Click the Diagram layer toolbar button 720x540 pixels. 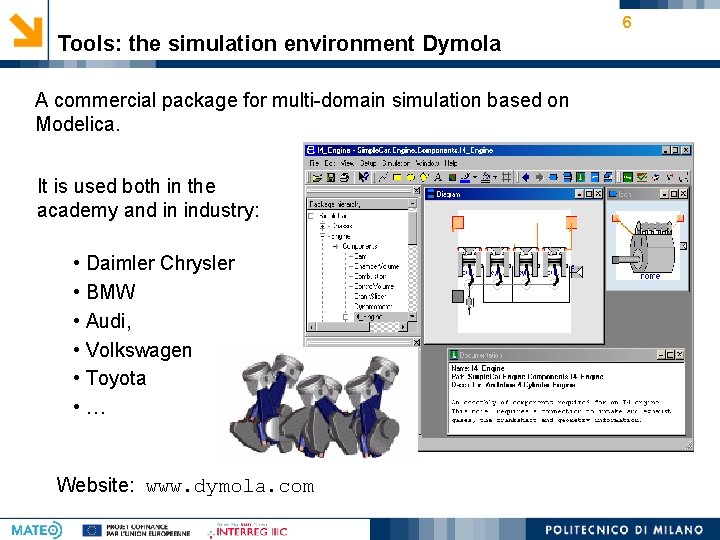coord(568,177)
